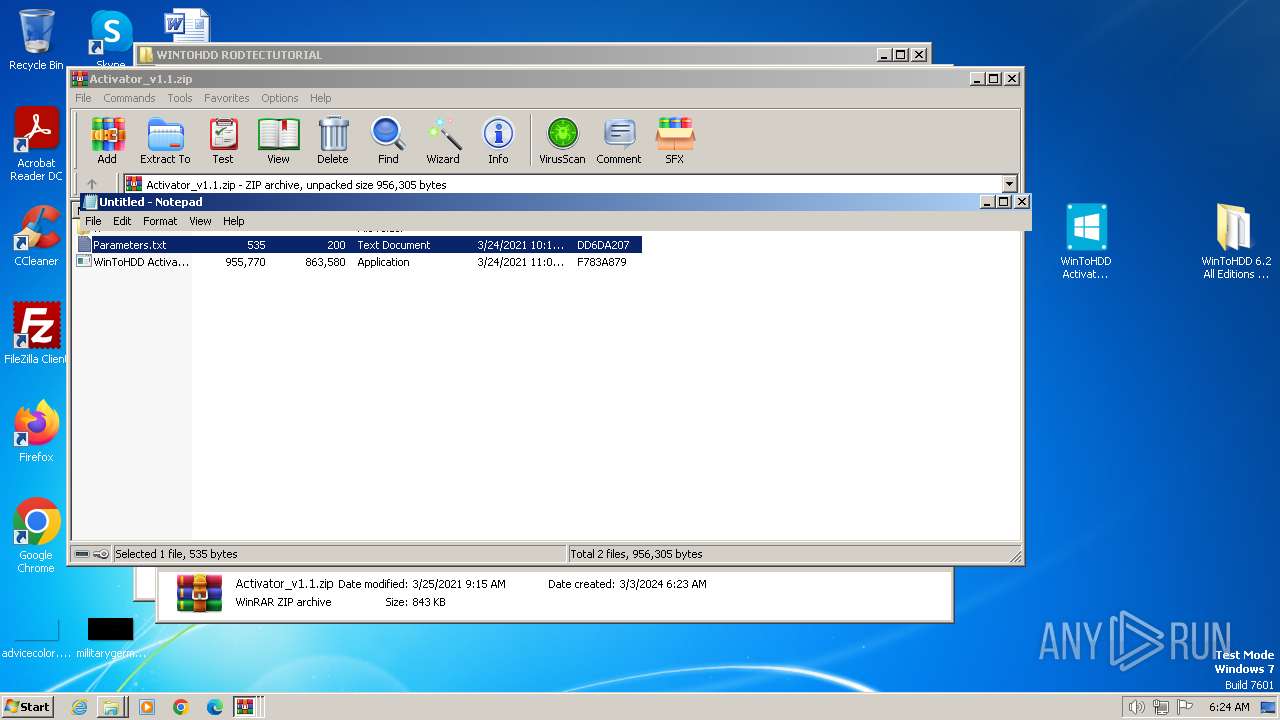Screen dimensions: 1280x720
Task: Open WinToHDD Activat... desktop icon
Action: coord(1086,241)
